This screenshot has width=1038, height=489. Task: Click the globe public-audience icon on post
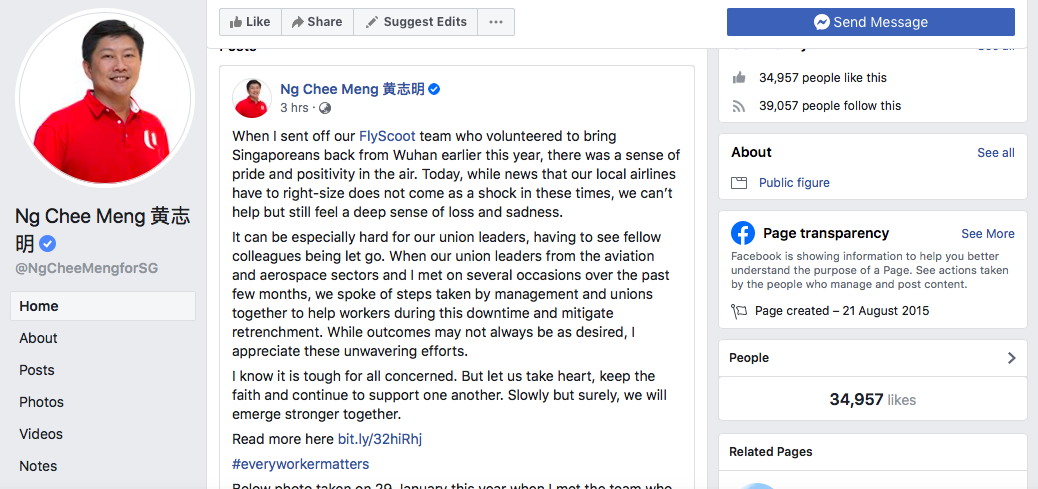pos(325,108)
